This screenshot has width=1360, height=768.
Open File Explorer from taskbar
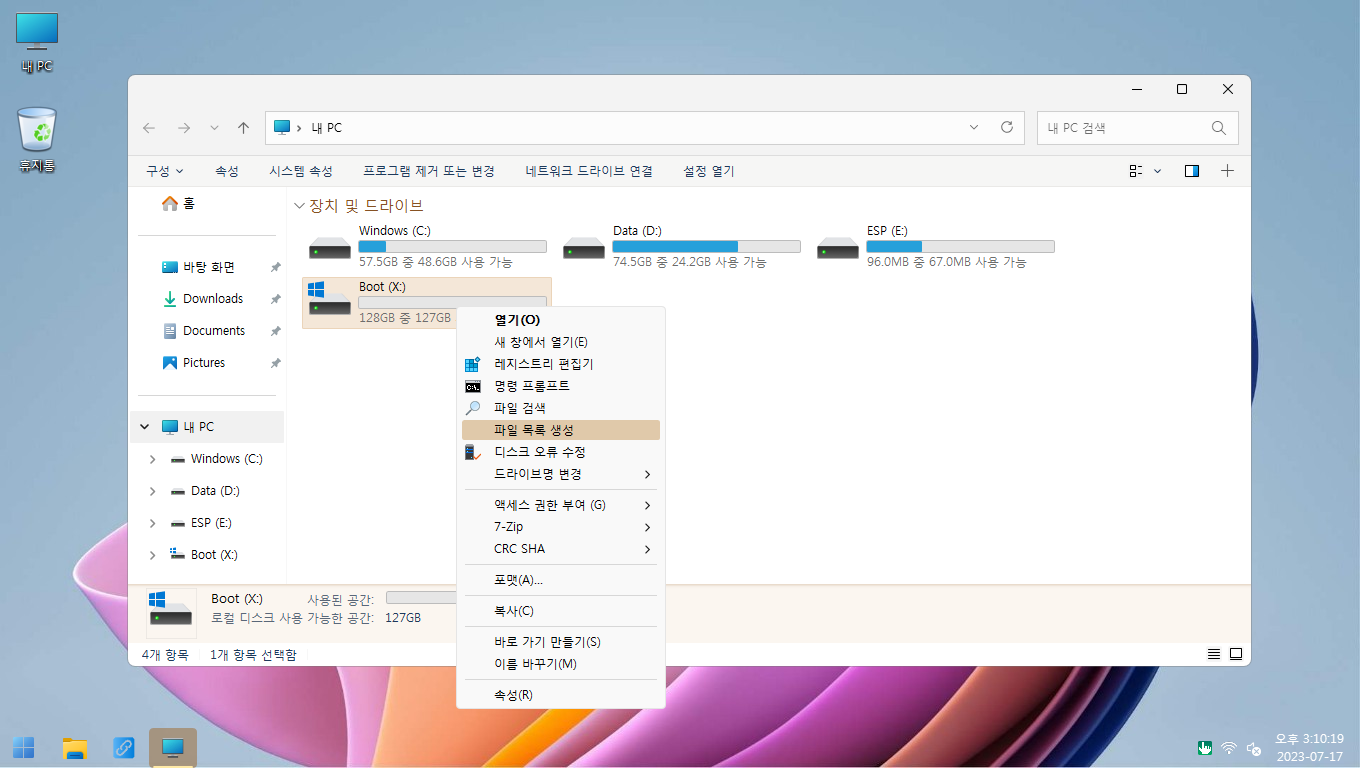tap(75, 747)
